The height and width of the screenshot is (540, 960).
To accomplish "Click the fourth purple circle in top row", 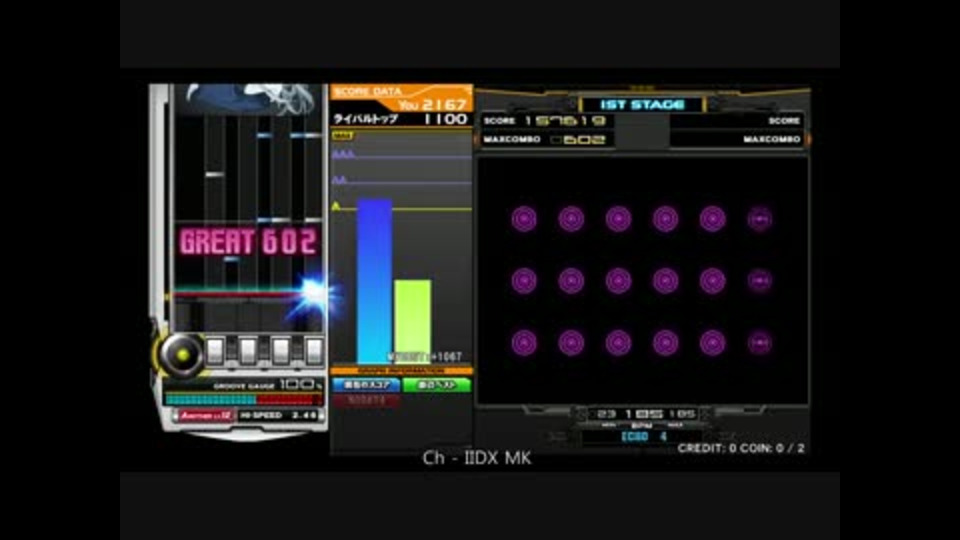I will [666, 219].
